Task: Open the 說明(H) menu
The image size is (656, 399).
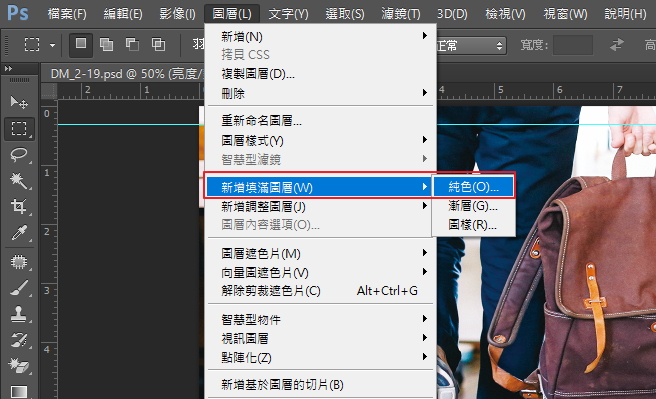Action: [625, 14]
